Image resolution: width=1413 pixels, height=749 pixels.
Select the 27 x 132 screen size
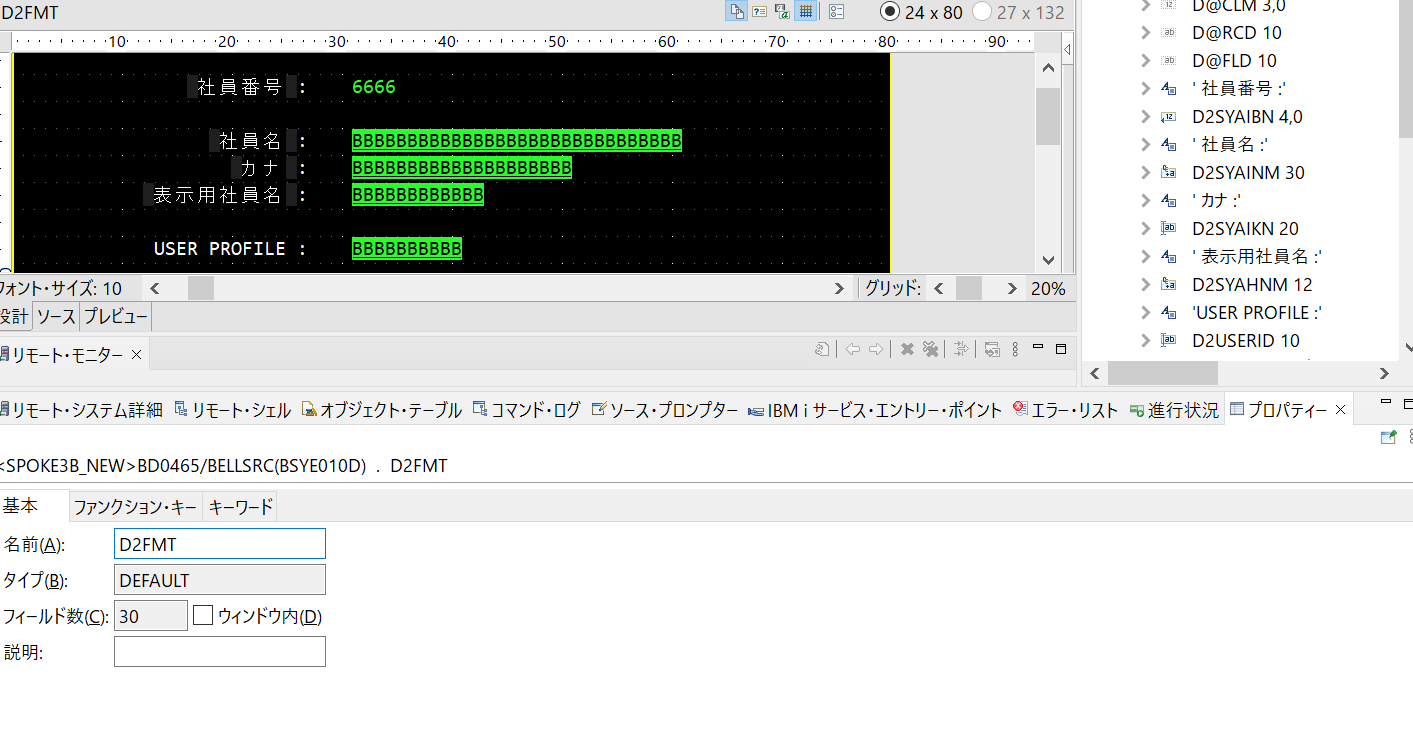(x=1018, y=12)
